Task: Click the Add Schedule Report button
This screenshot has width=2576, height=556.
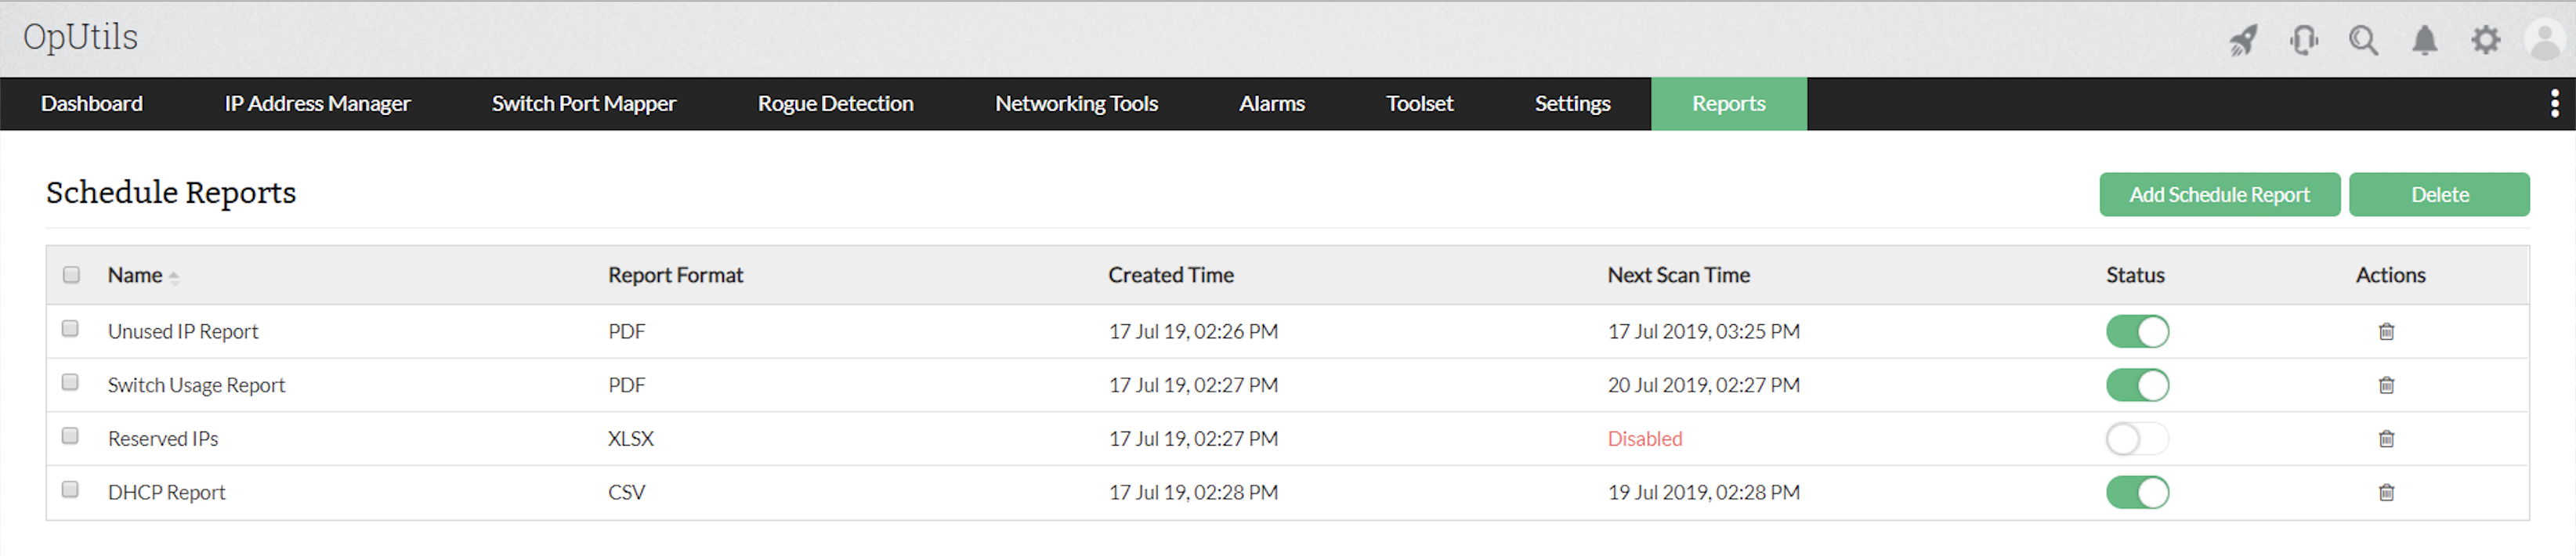Action: click(x=2219, y=195)
